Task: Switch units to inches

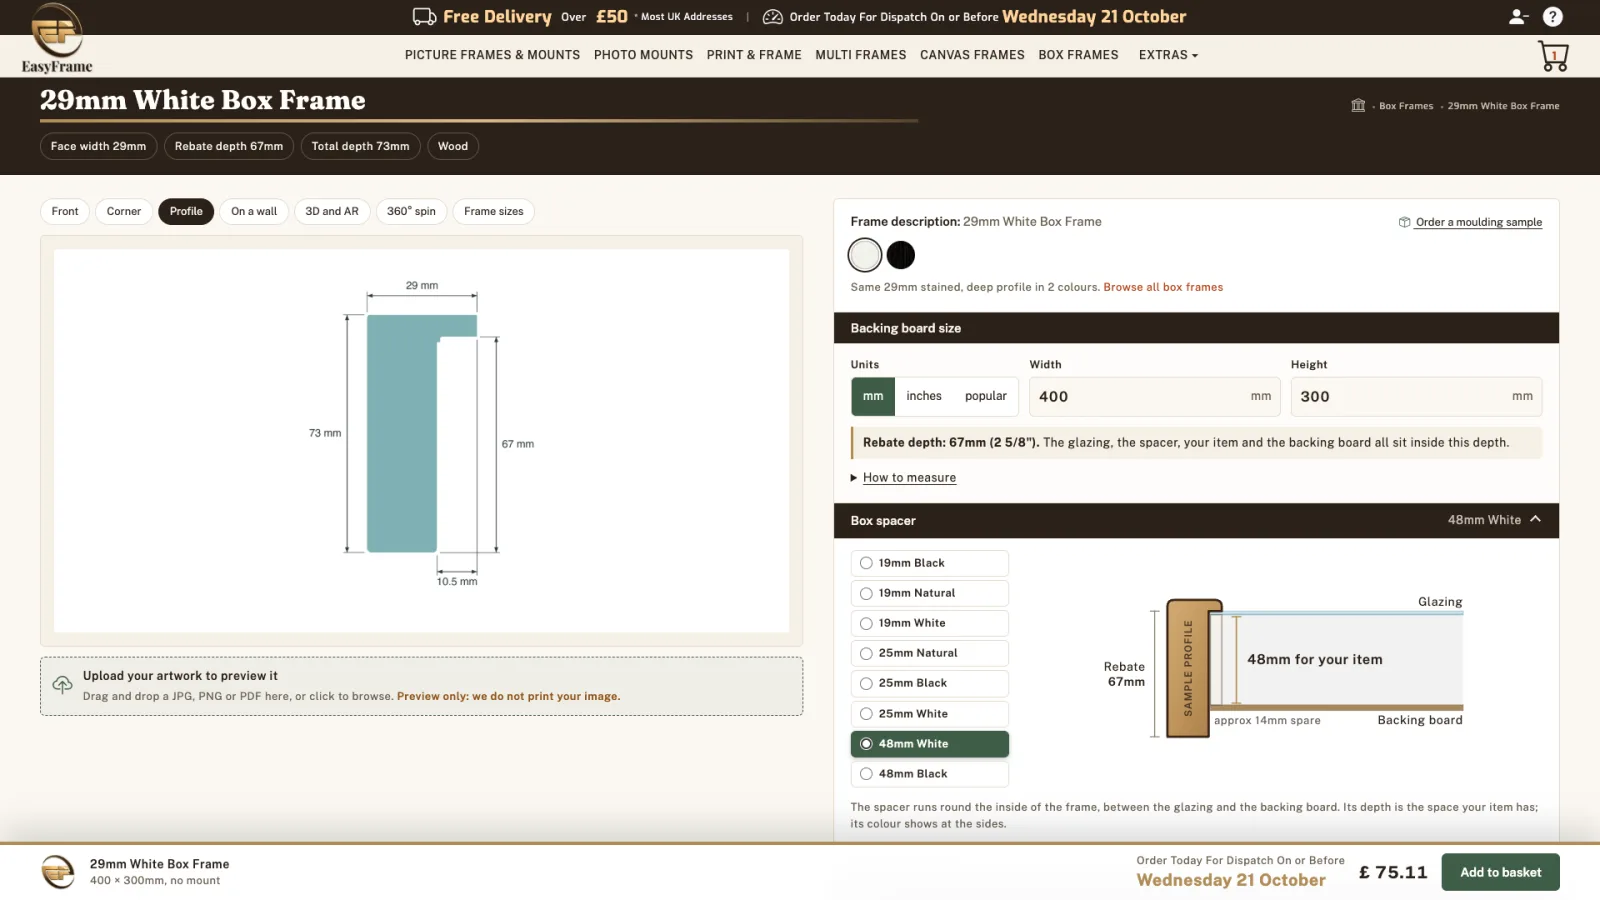Action: tap(924, 396)
